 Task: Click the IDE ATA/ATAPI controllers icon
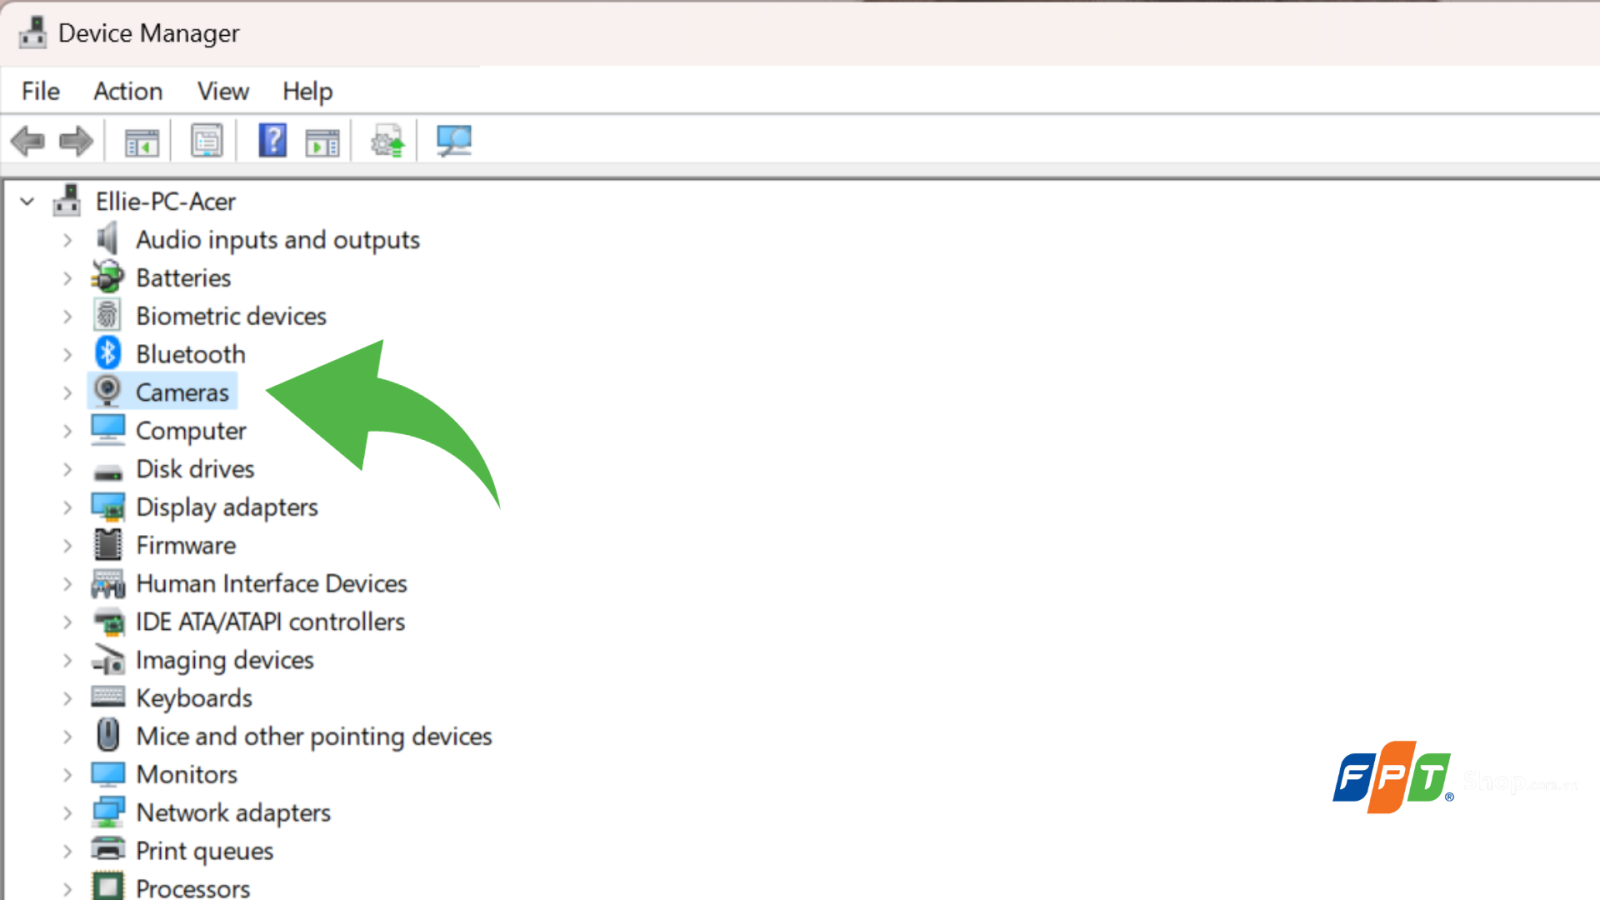tap(107, 622)
